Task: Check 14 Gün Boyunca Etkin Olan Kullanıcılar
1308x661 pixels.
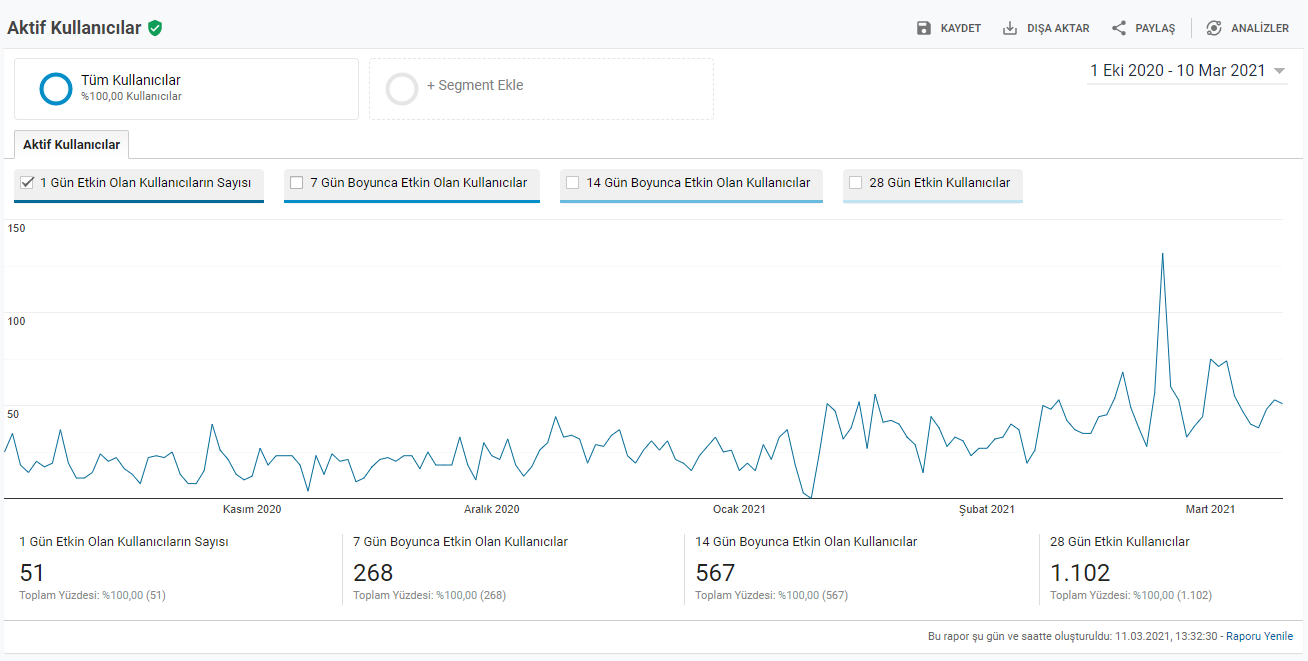Action: click(x=572, y=183)
